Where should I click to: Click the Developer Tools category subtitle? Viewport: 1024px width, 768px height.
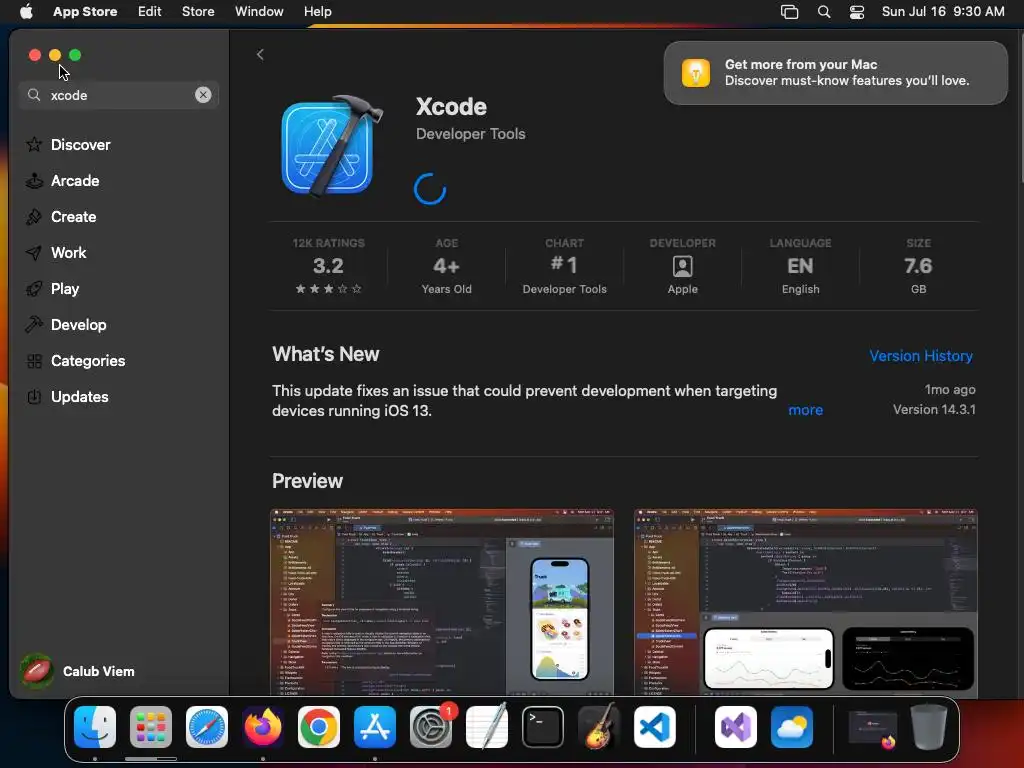(x=470, y=134)
